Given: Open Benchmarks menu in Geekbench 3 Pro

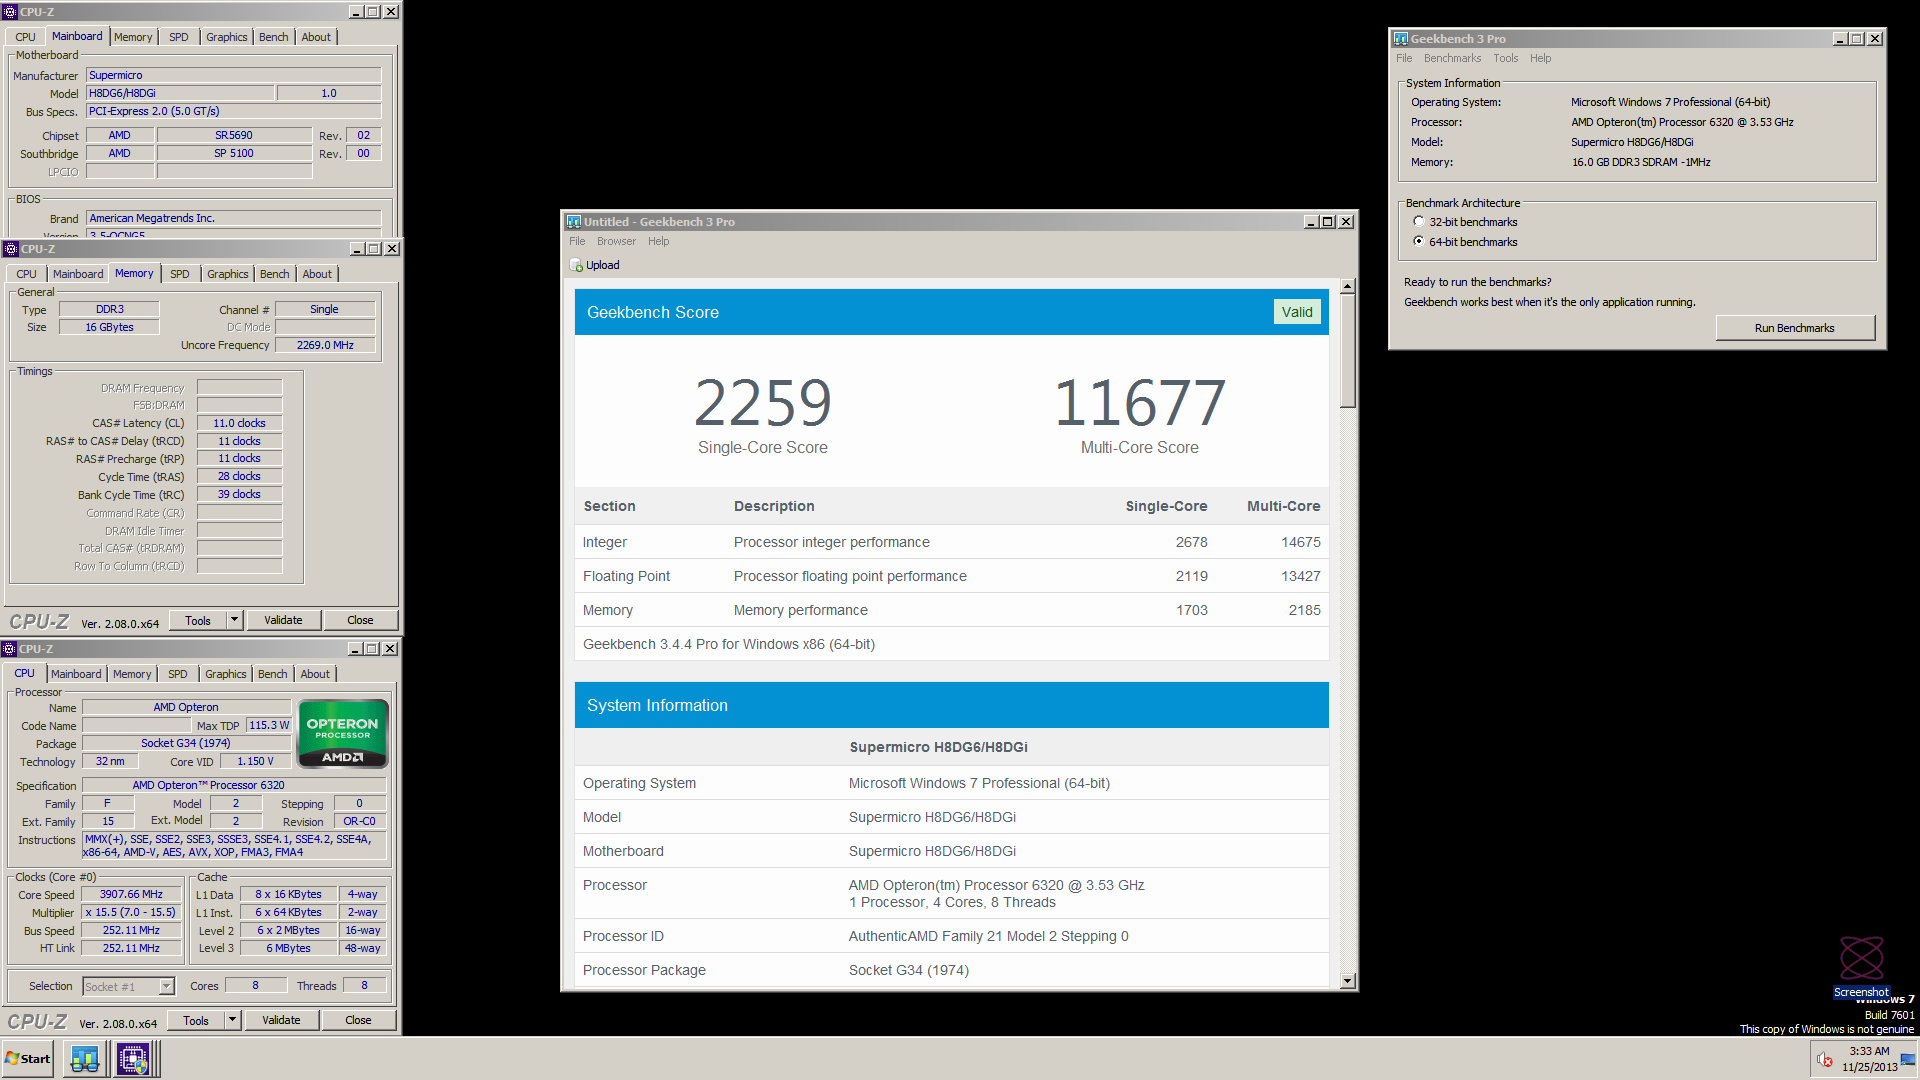Looking at the screenshot, I should point(1452,58).
